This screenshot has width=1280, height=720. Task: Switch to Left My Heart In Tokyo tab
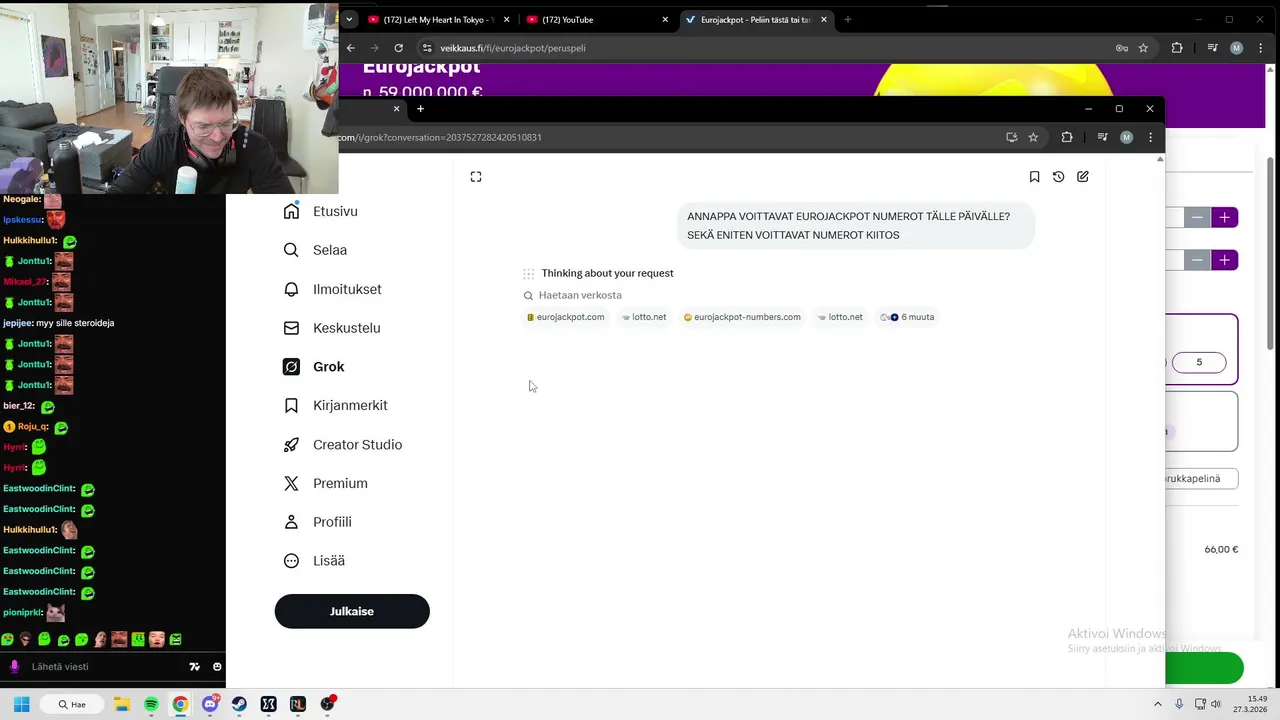click(439, 20)
